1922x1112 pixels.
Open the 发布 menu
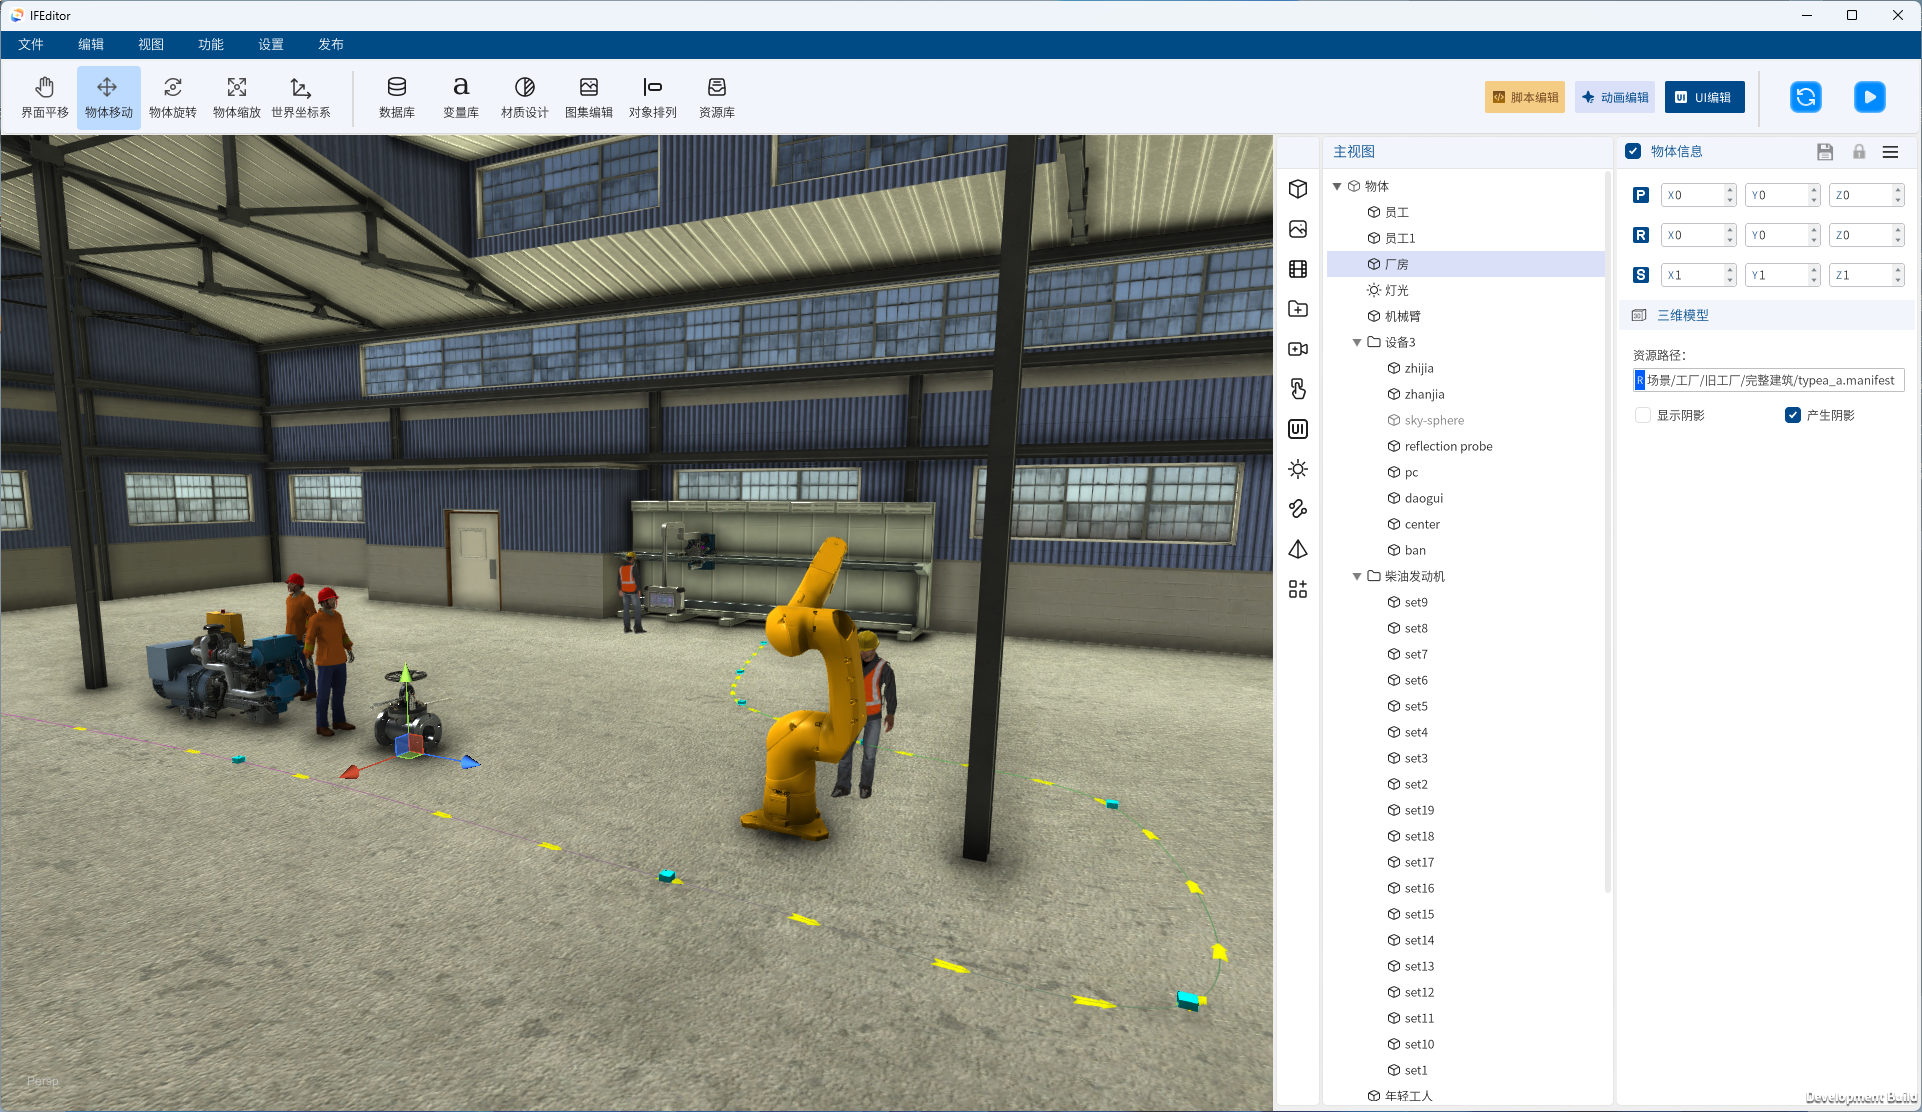click(331, 44)
